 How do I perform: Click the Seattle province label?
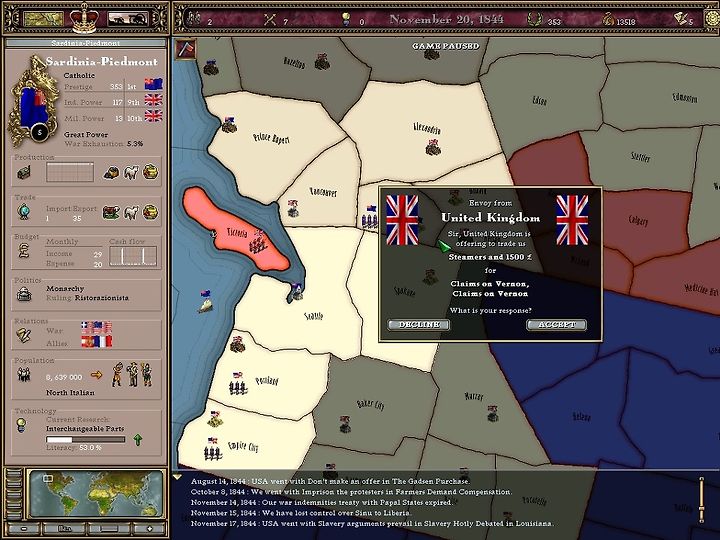pyautogui.click(x=313, y=316)
